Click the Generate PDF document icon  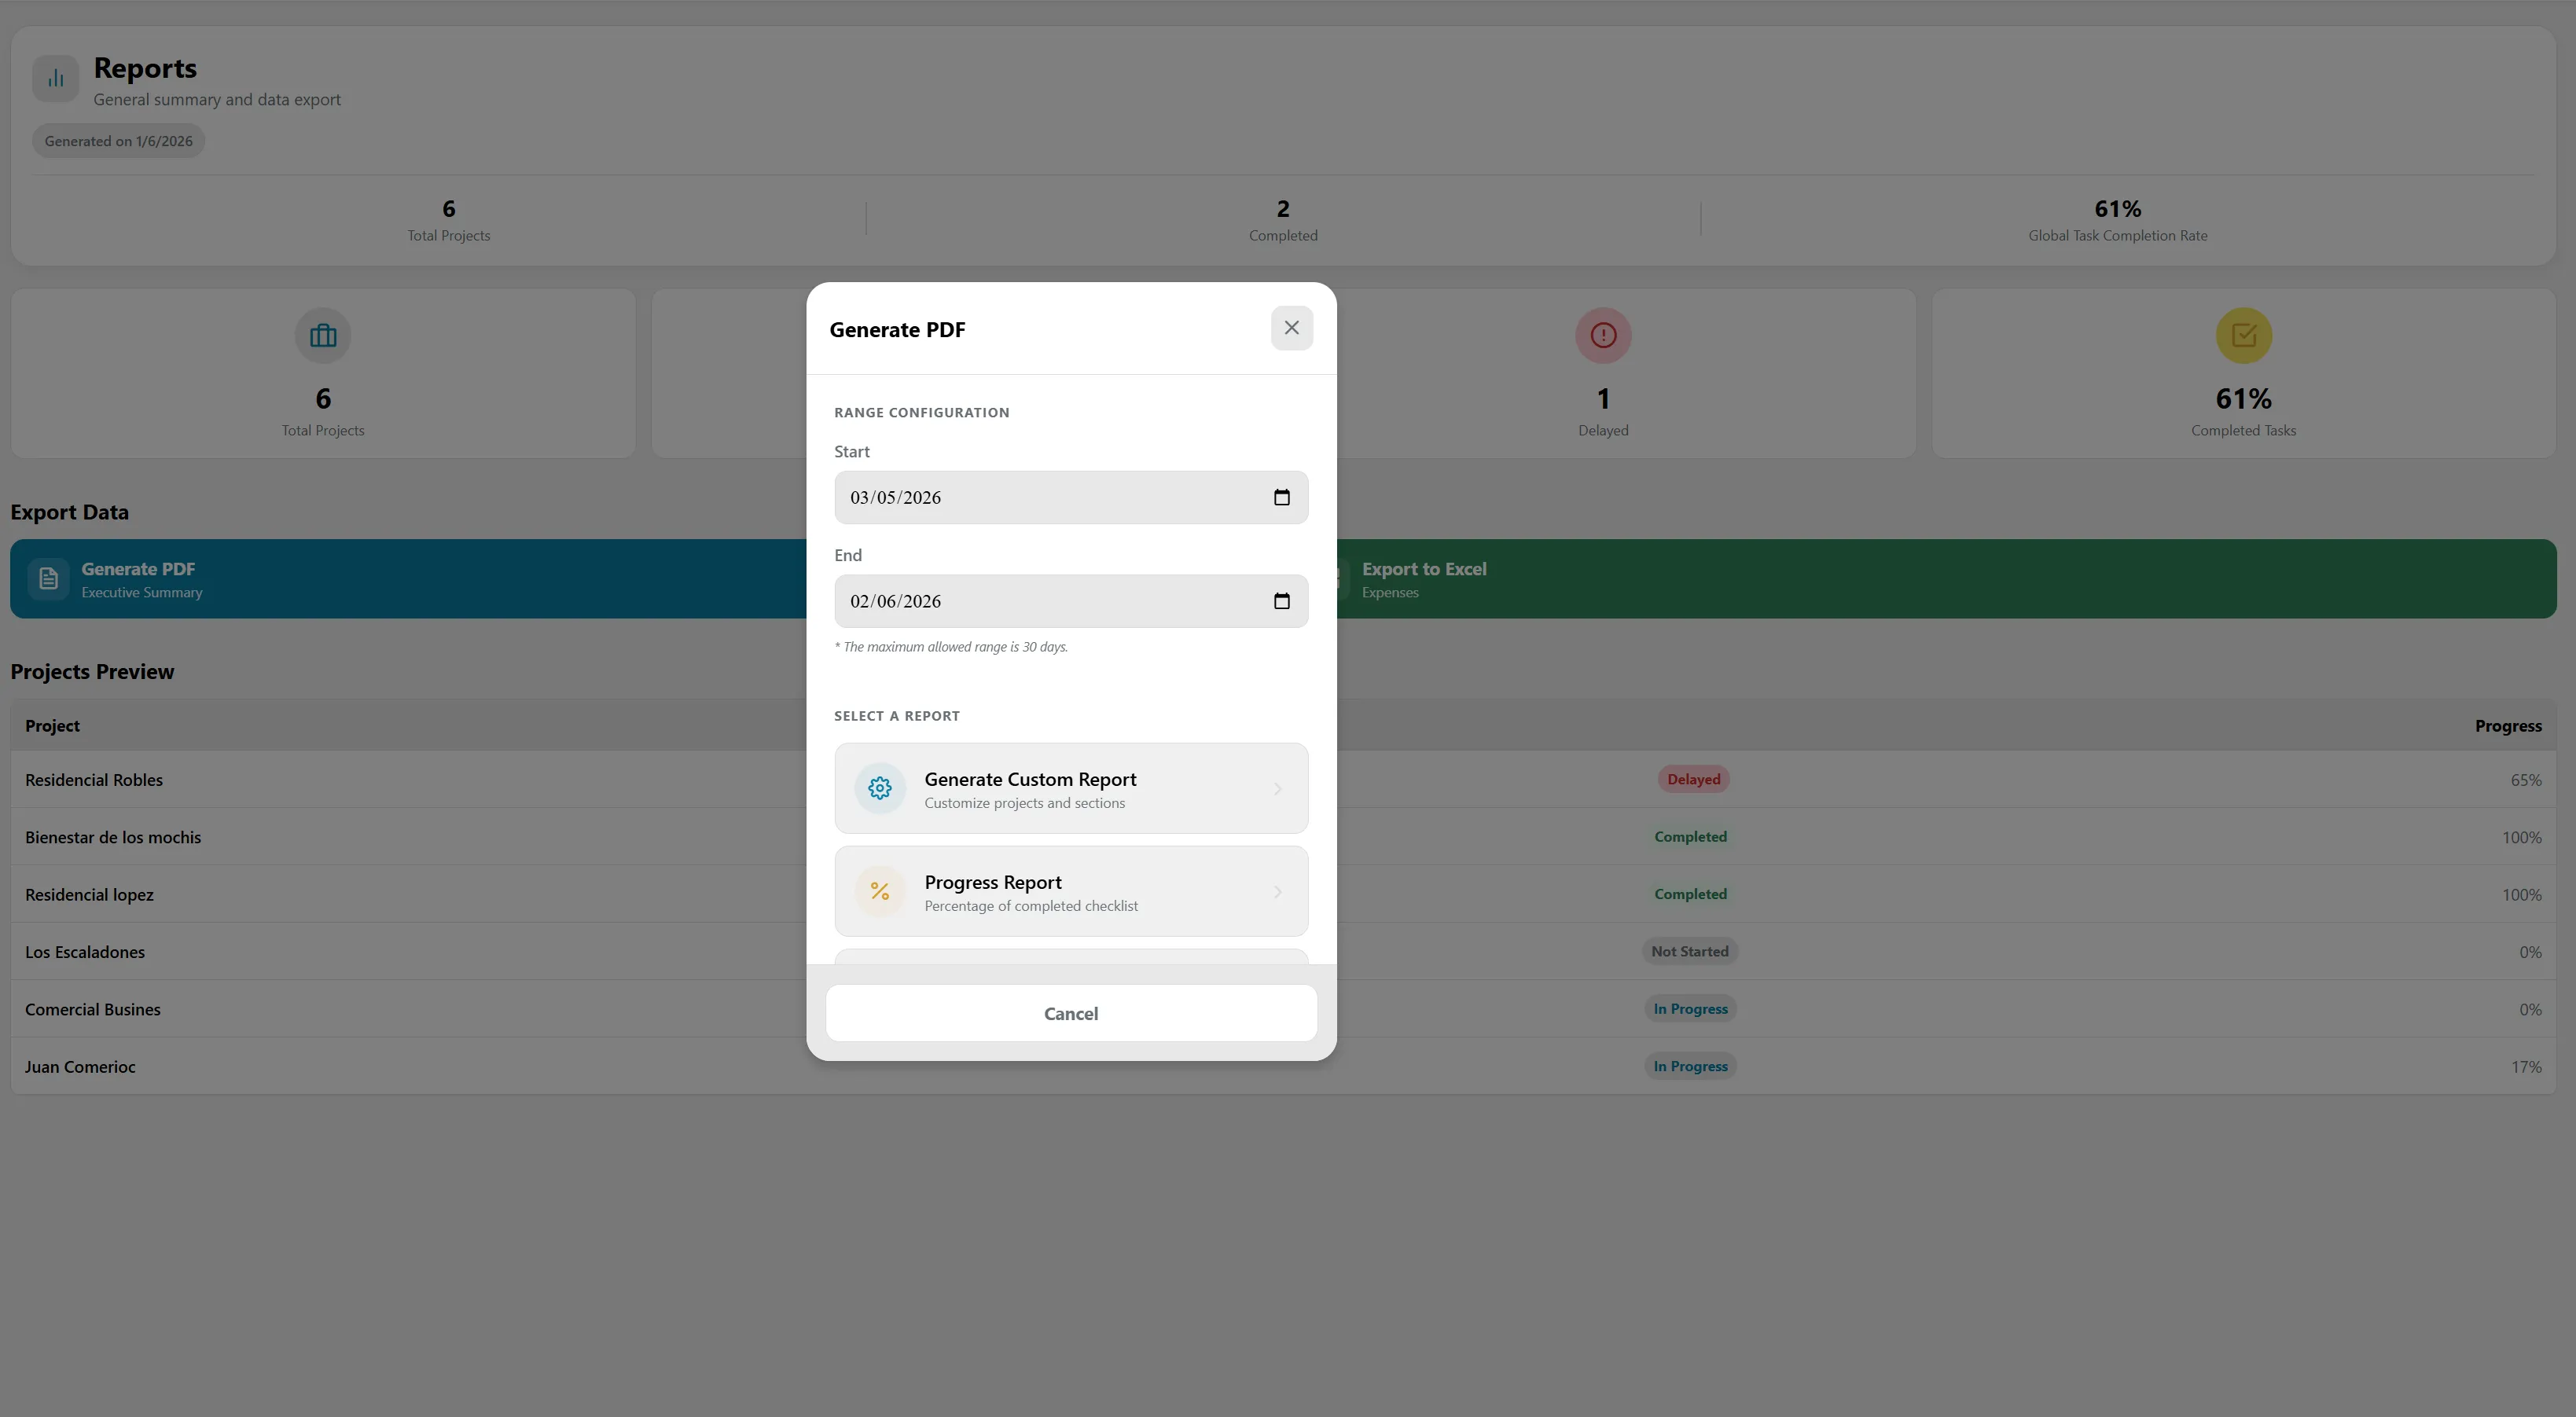point(48,578)
